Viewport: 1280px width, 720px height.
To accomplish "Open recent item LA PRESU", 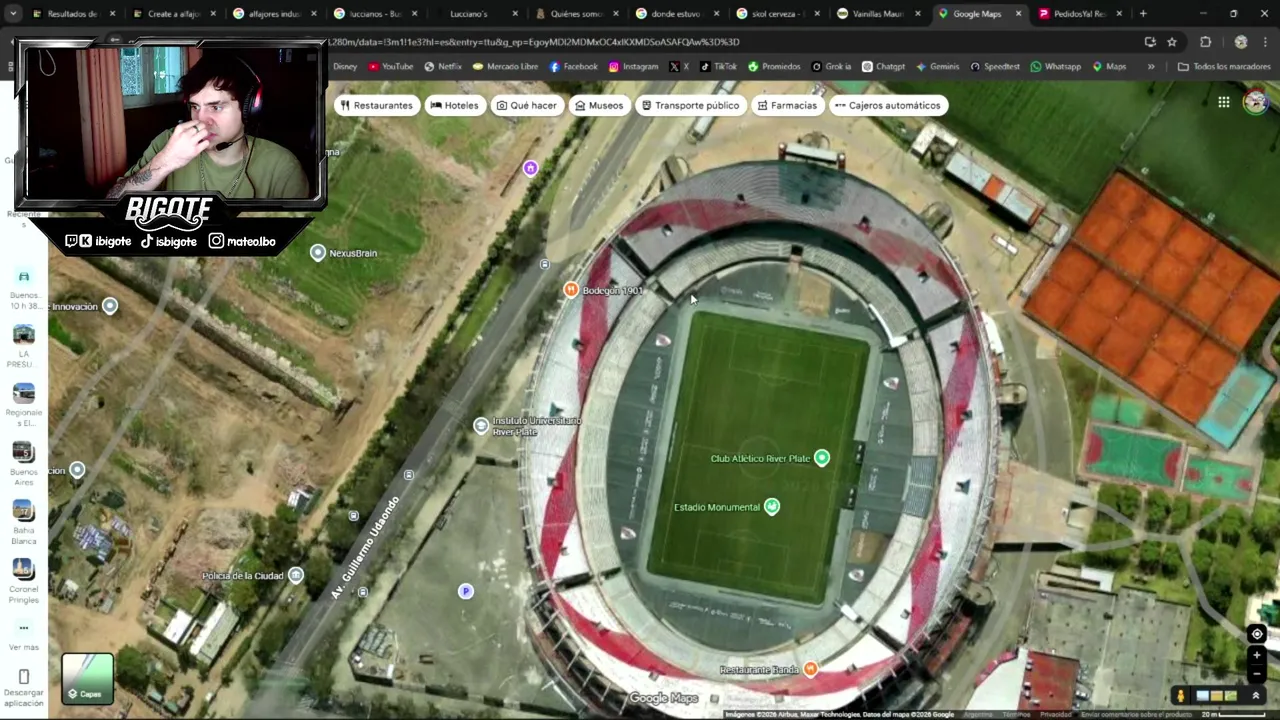I will click(x=23, y=345).
